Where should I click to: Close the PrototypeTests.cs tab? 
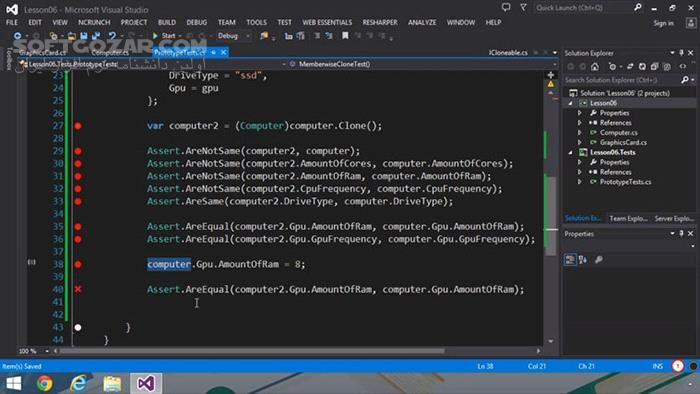[224, 52]
